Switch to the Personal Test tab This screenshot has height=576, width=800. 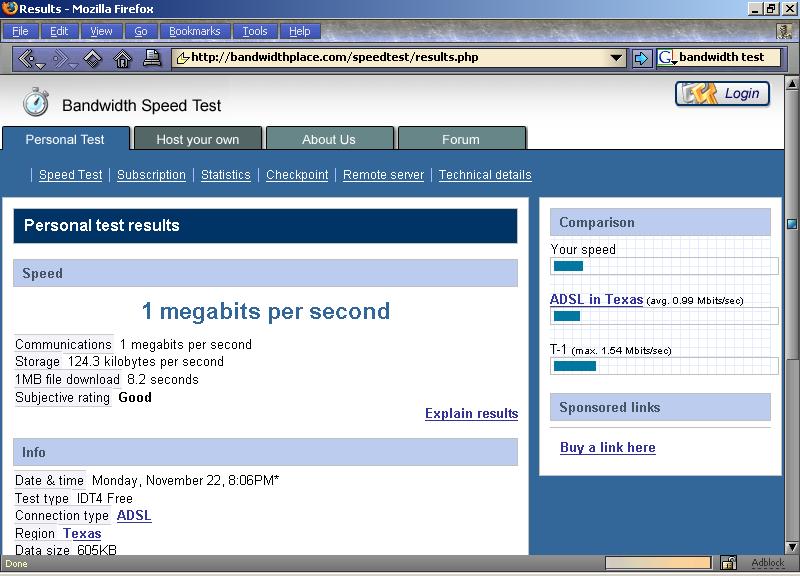[x=65, y=139]
